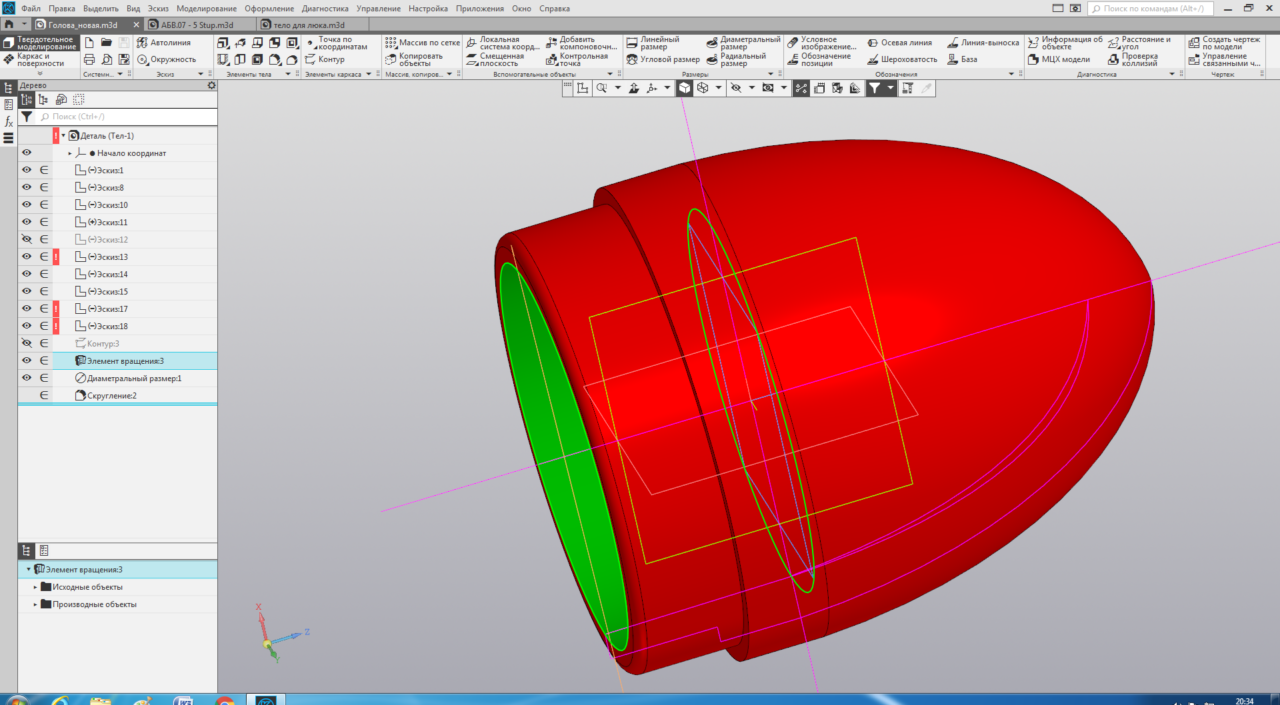Expand Начало координат node
The height and width of the screenshot is (705, 1280).
pos(70,153)
